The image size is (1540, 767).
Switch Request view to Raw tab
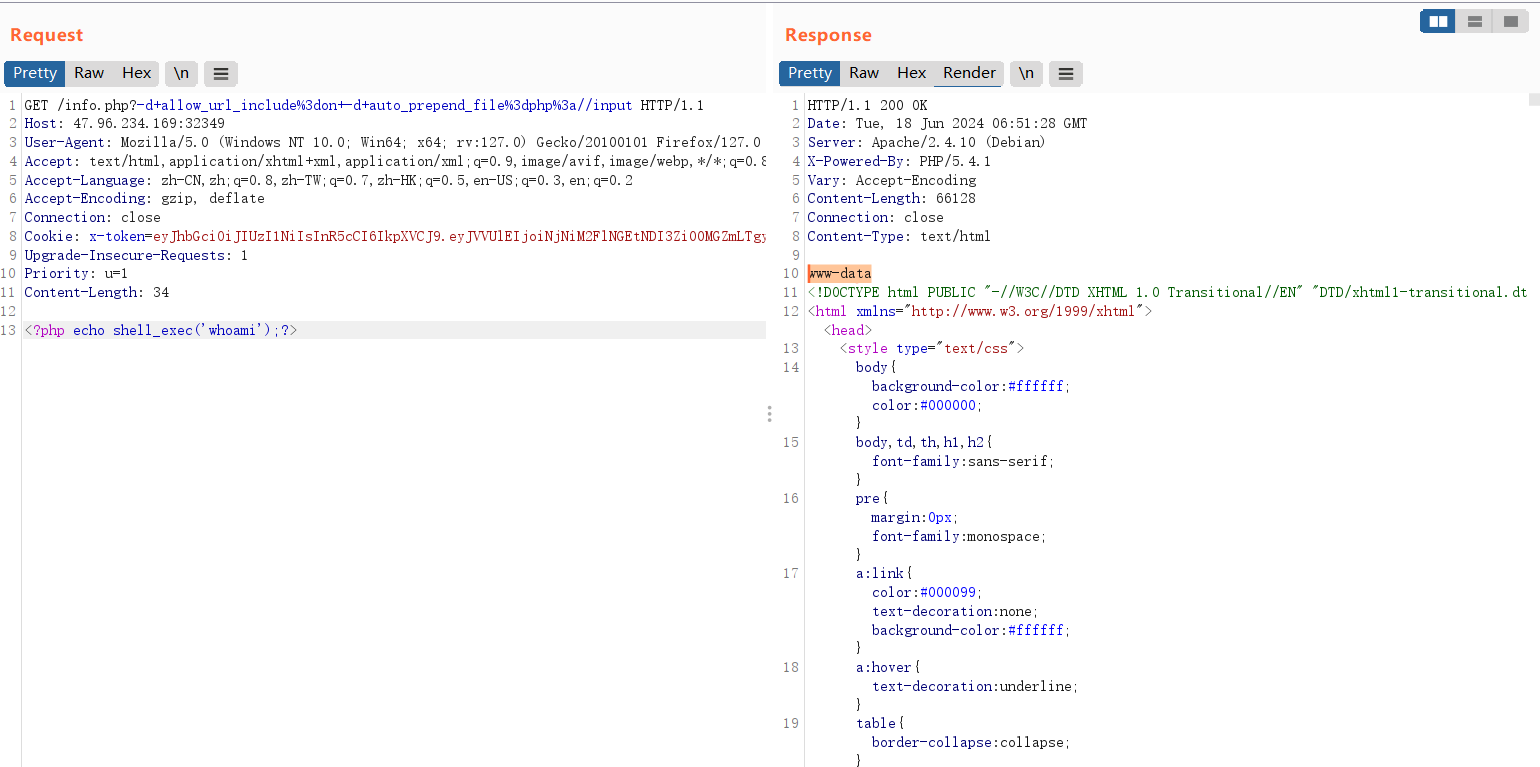(89, 73)
